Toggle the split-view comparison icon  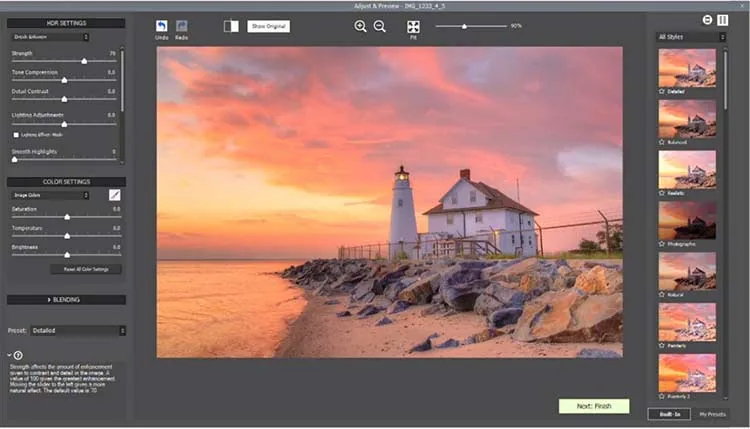(x=232, y=26)
